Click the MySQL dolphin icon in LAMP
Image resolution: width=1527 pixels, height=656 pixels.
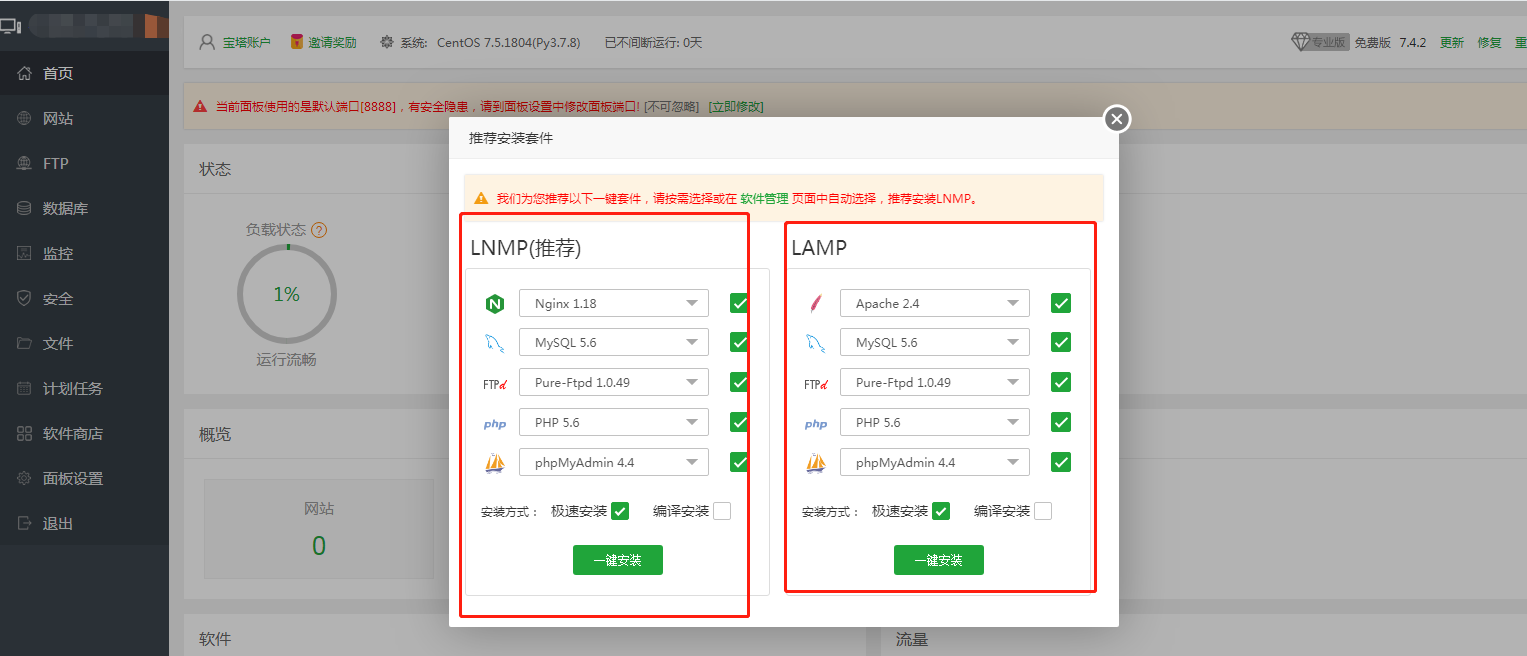tap(815, 343)
